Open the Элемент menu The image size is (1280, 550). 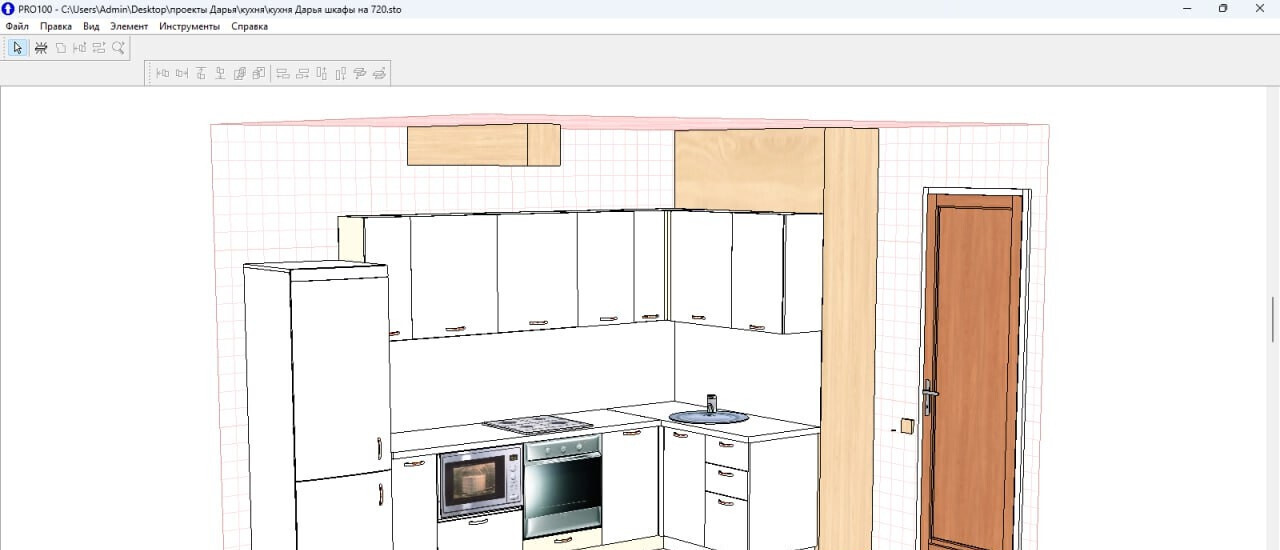click(x=129, y=27)
